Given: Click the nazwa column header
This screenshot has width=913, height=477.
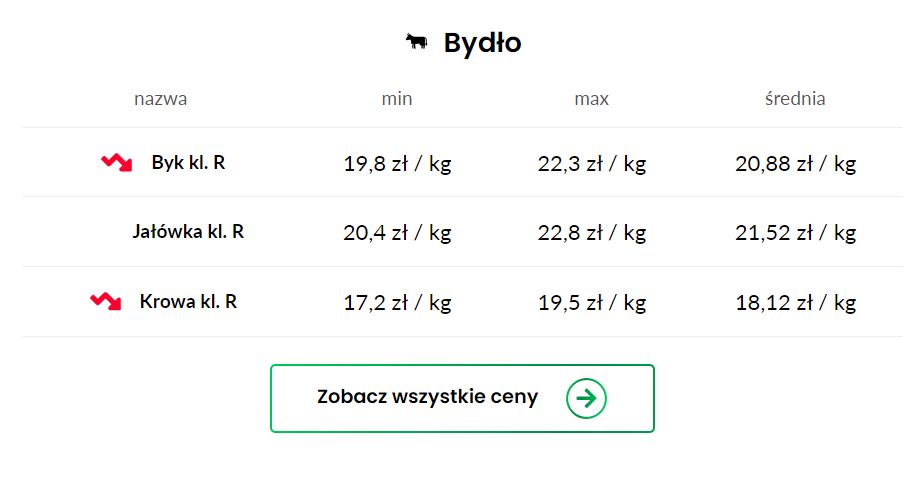Looking at the screenshot, I should tap(161, 98).
